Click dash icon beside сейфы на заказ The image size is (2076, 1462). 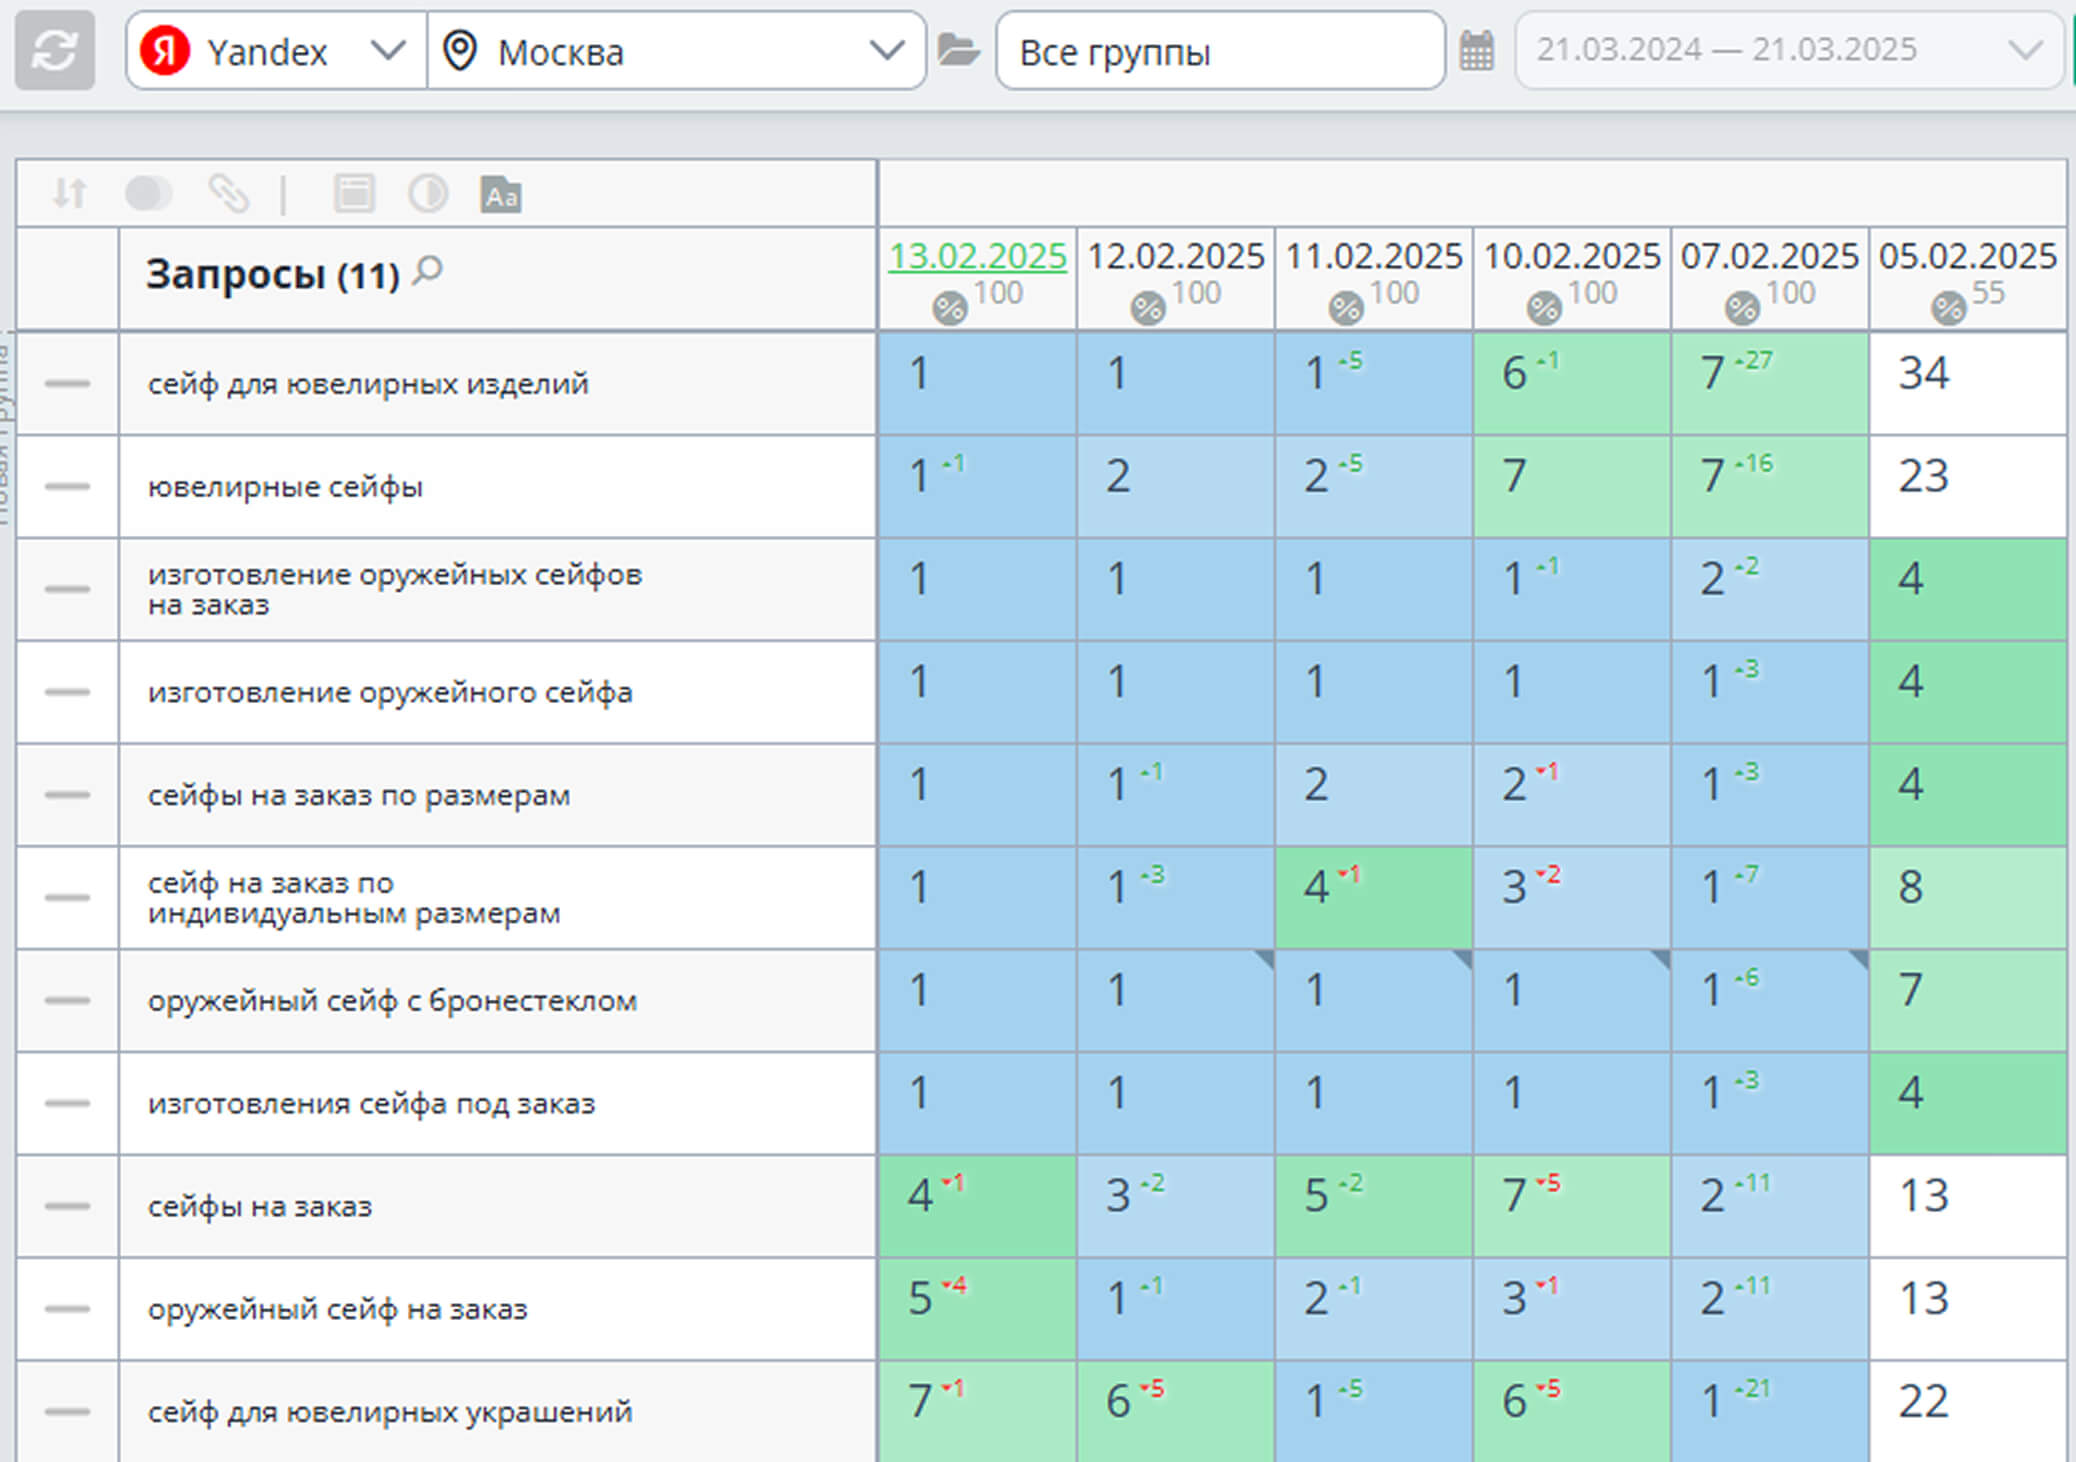point(67,1205)
